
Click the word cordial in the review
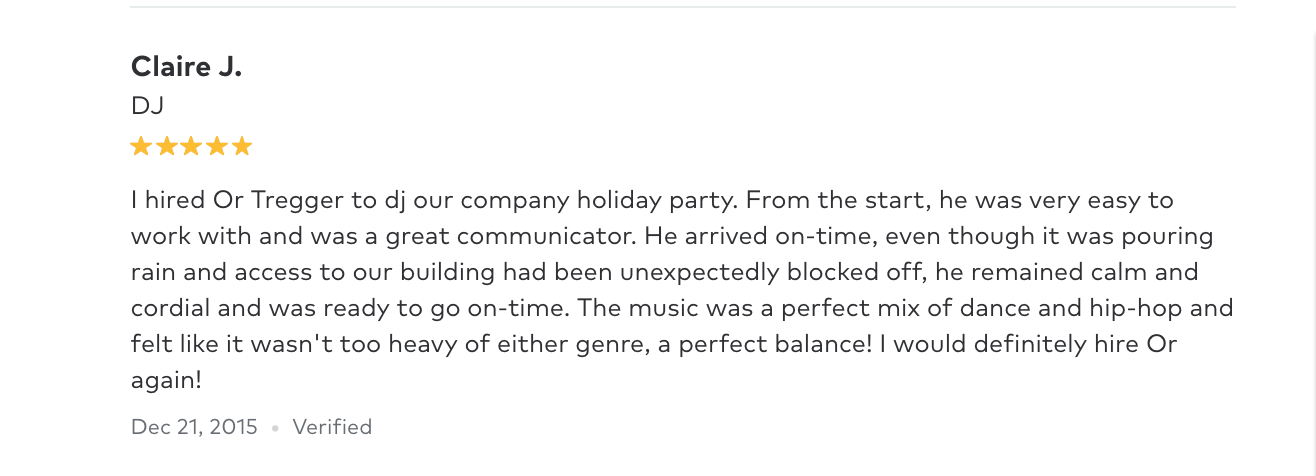[167, 309]
